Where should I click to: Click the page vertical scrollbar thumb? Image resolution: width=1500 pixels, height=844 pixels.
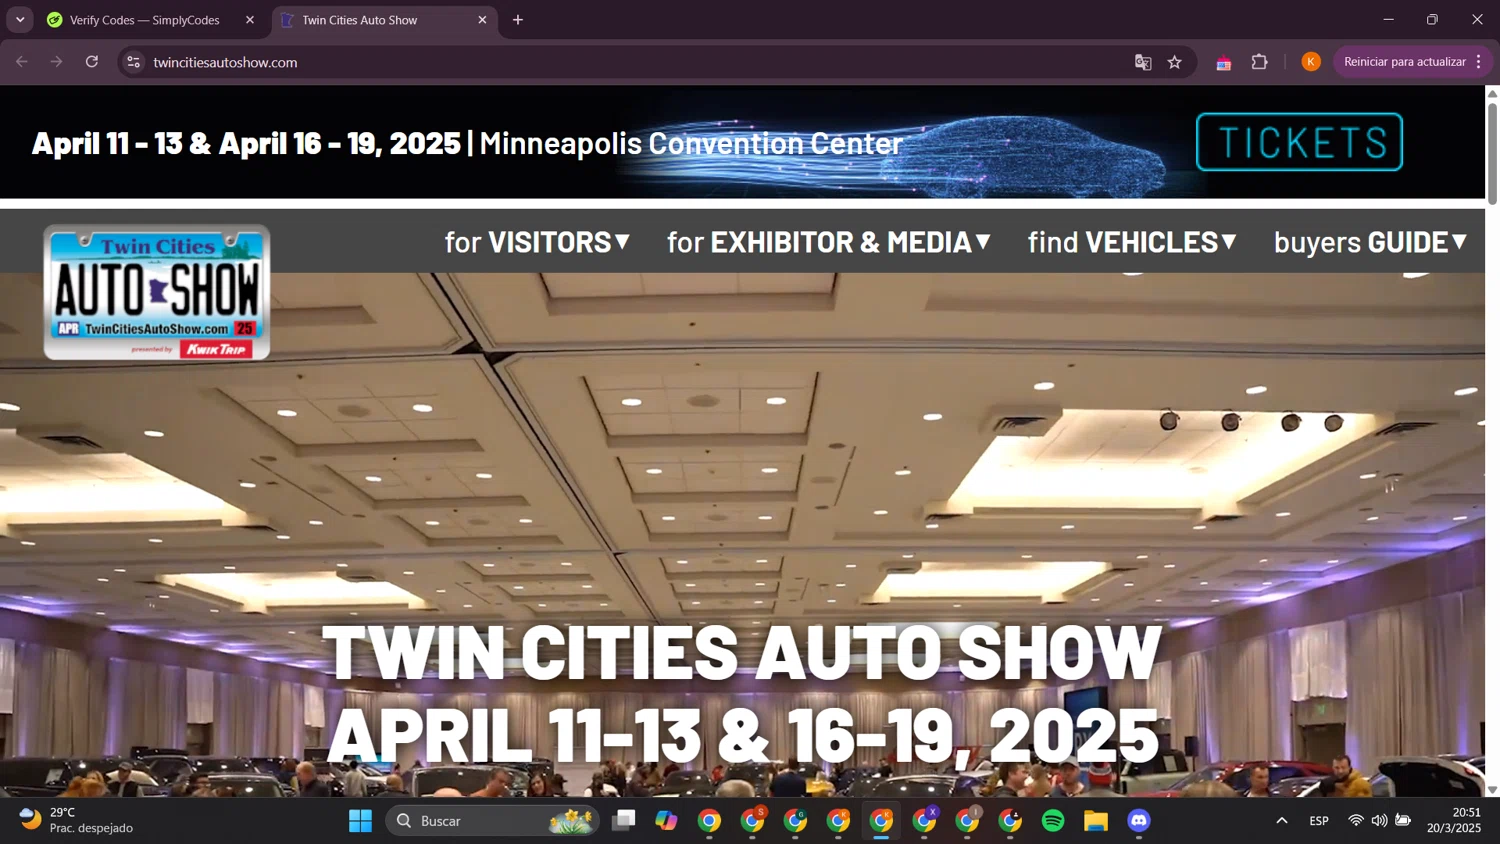(x=1492, y=153)
